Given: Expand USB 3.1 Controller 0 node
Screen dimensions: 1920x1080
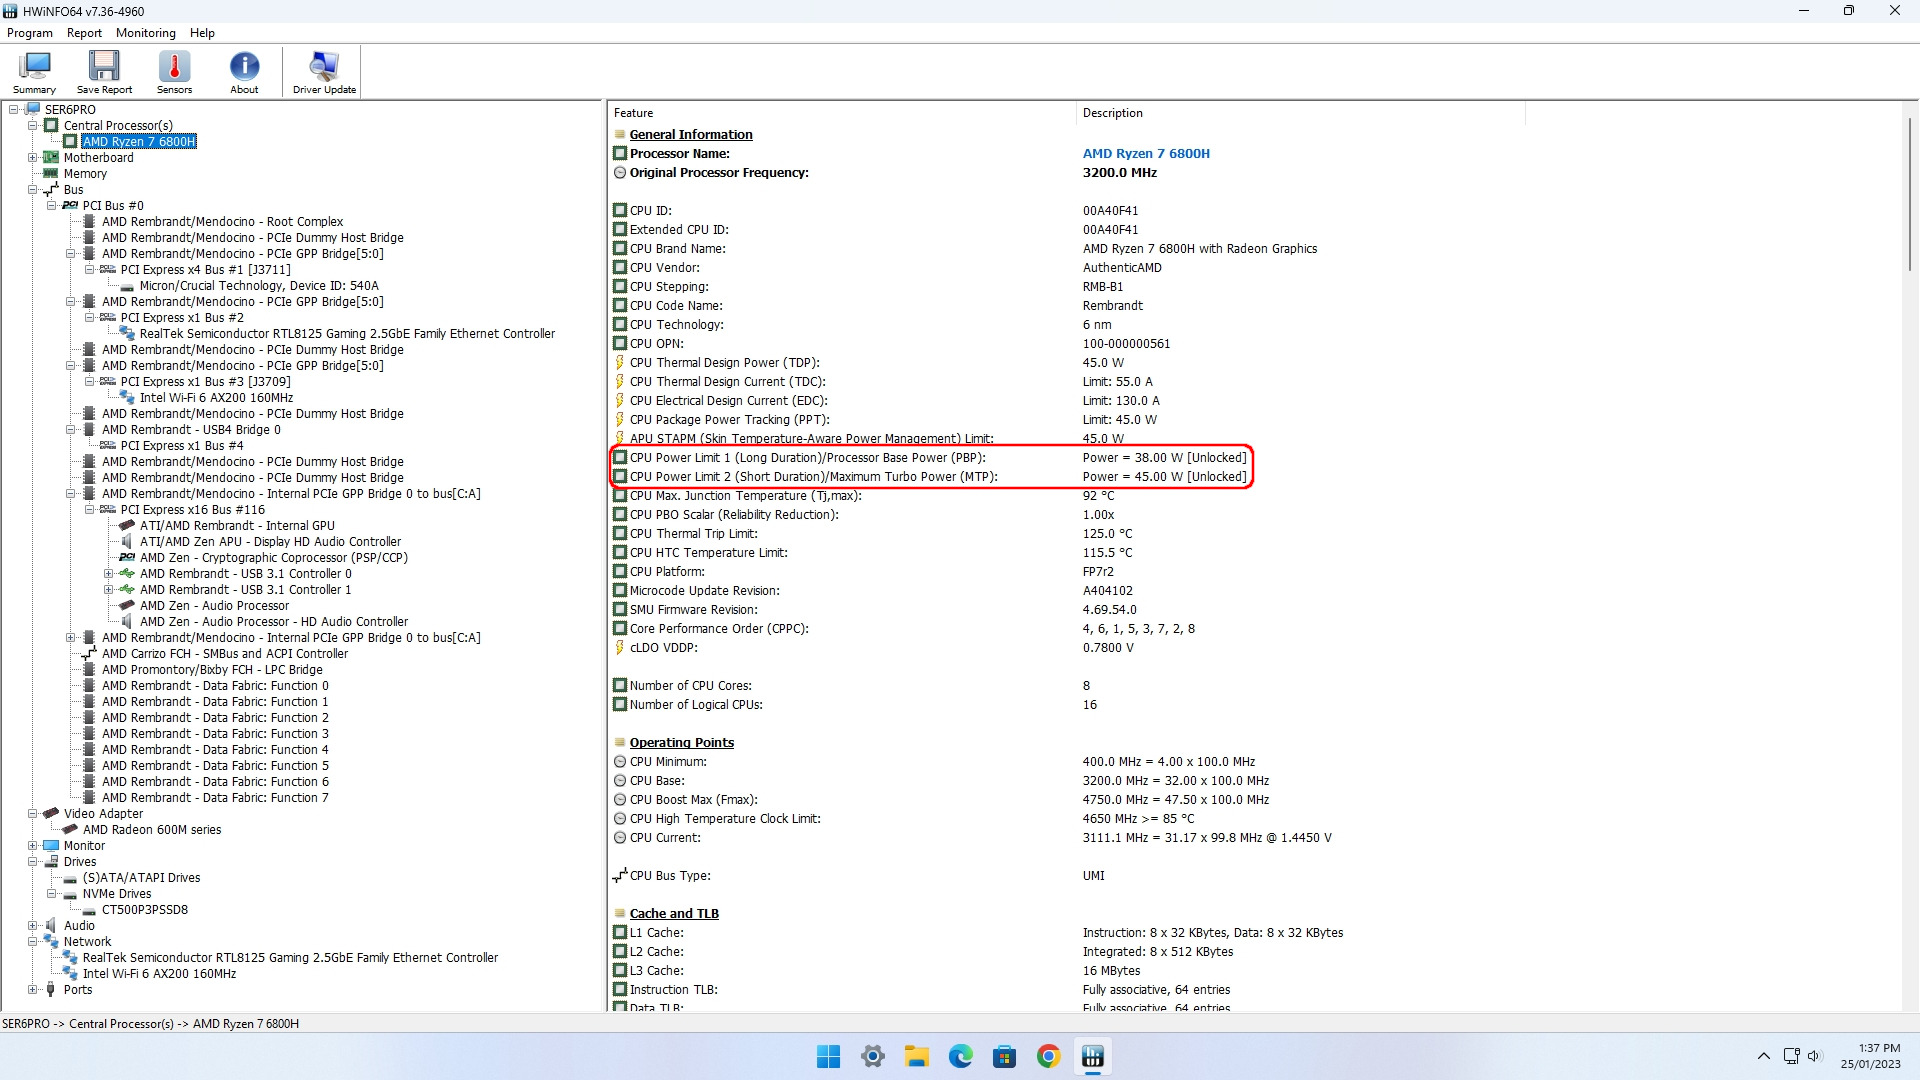Looking at the screenshot, I should (109, 574).
